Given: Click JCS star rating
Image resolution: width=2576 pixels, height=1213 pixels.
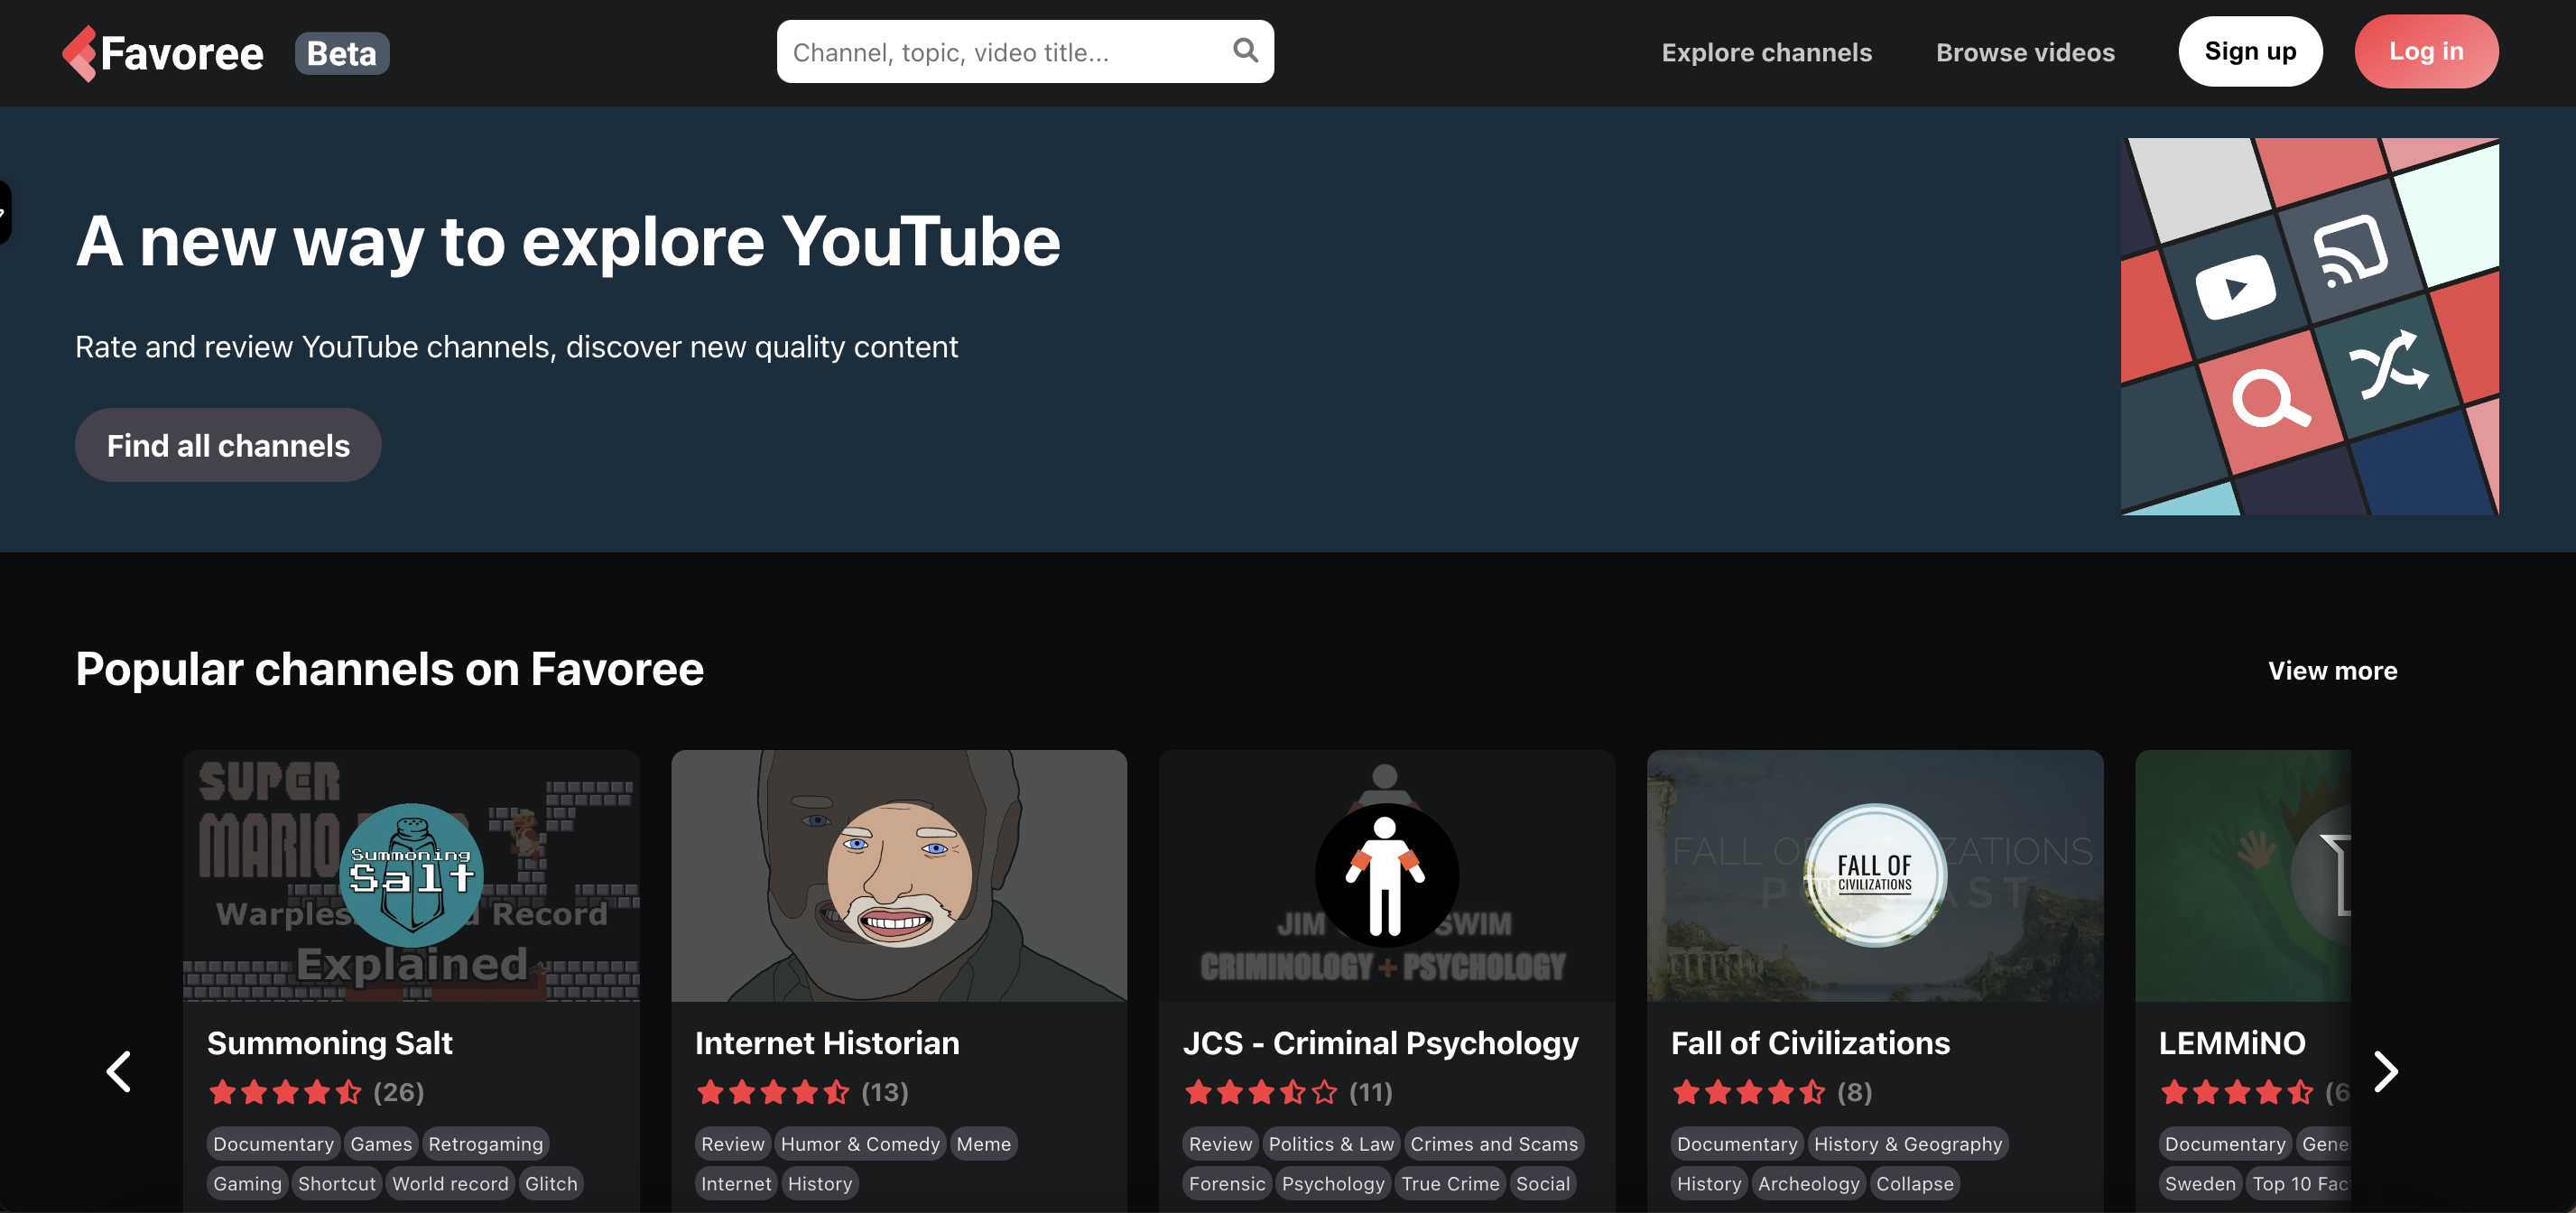Looking at the screenshot, I should (1260, 1092).
